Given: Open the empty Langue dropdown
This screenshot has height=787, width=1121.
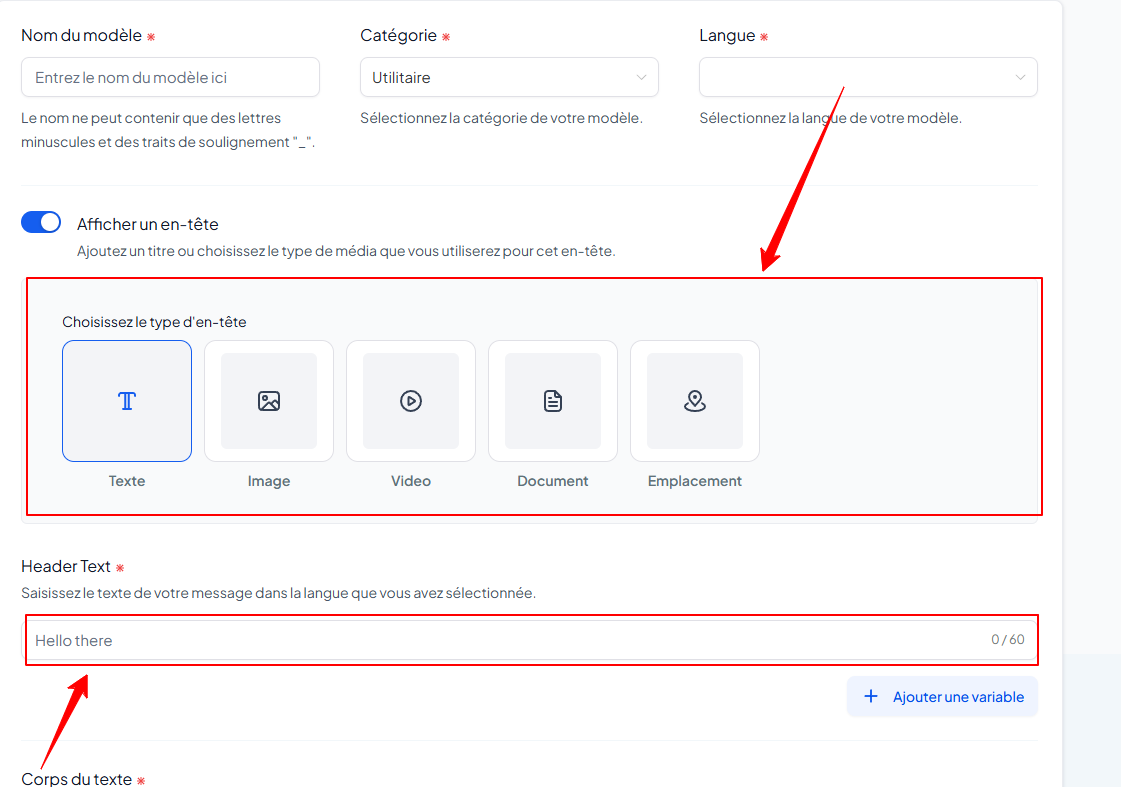Looking at the screenshot, I should pos(868,77).
